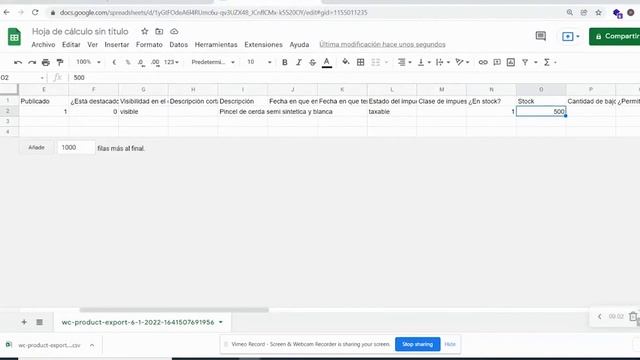Open the fill color picker
The width and height of the screenshot is (640, 360).
tap(346, 62)
